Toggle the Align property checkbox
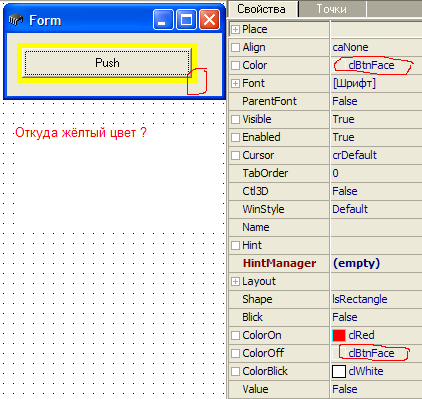Image resolution: width=422 pixels, height=399 pixels. tap(235, 47)
